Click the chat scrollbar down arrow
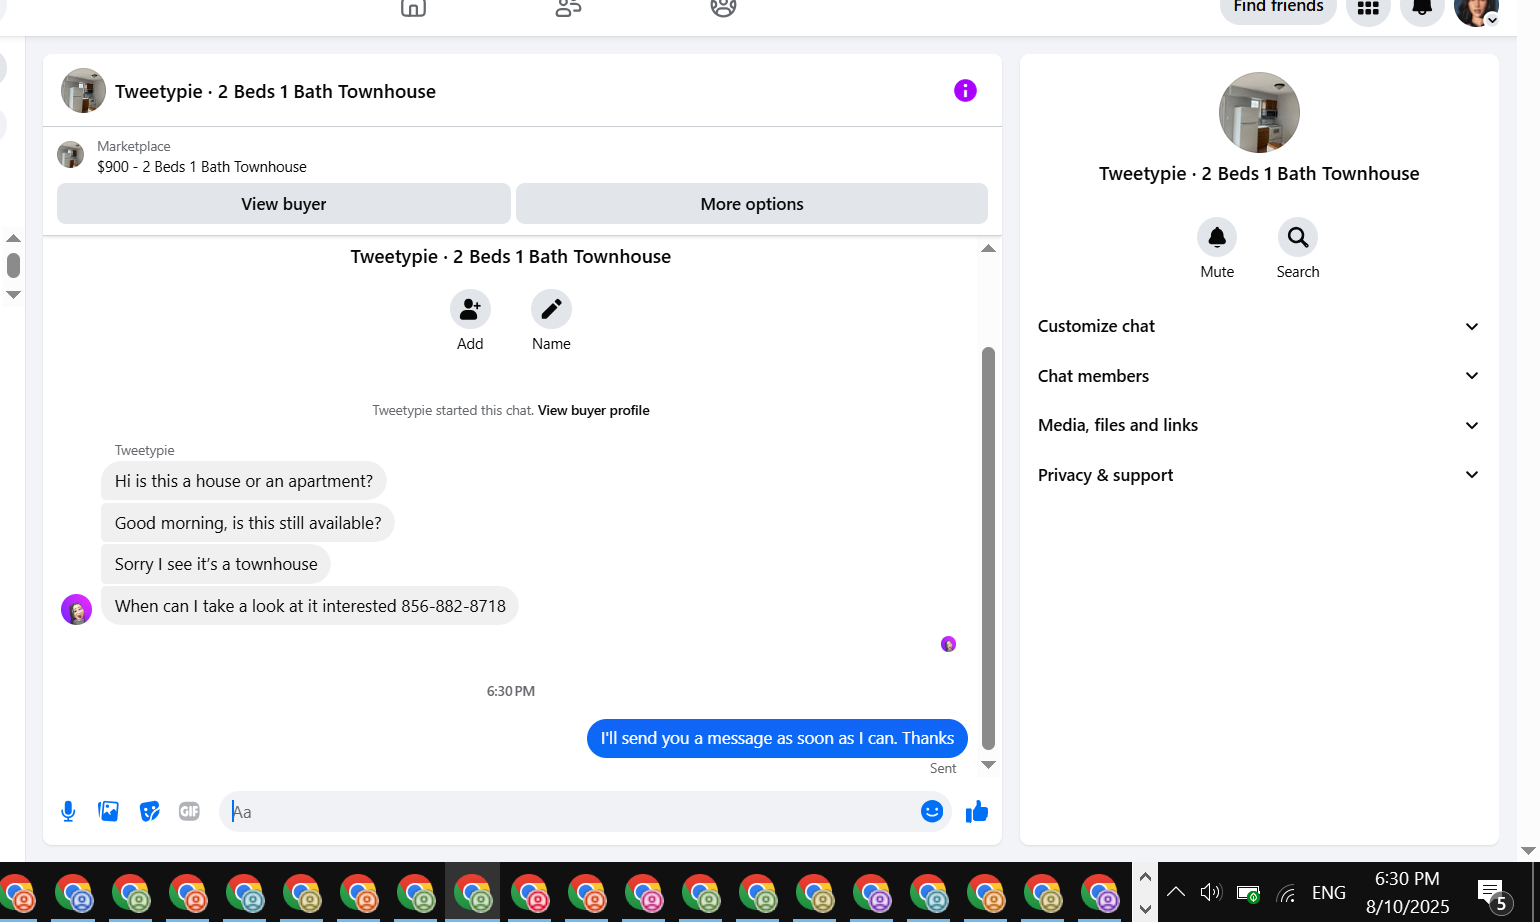Screen dimensions: 1540x922 [x=988, y=765]
